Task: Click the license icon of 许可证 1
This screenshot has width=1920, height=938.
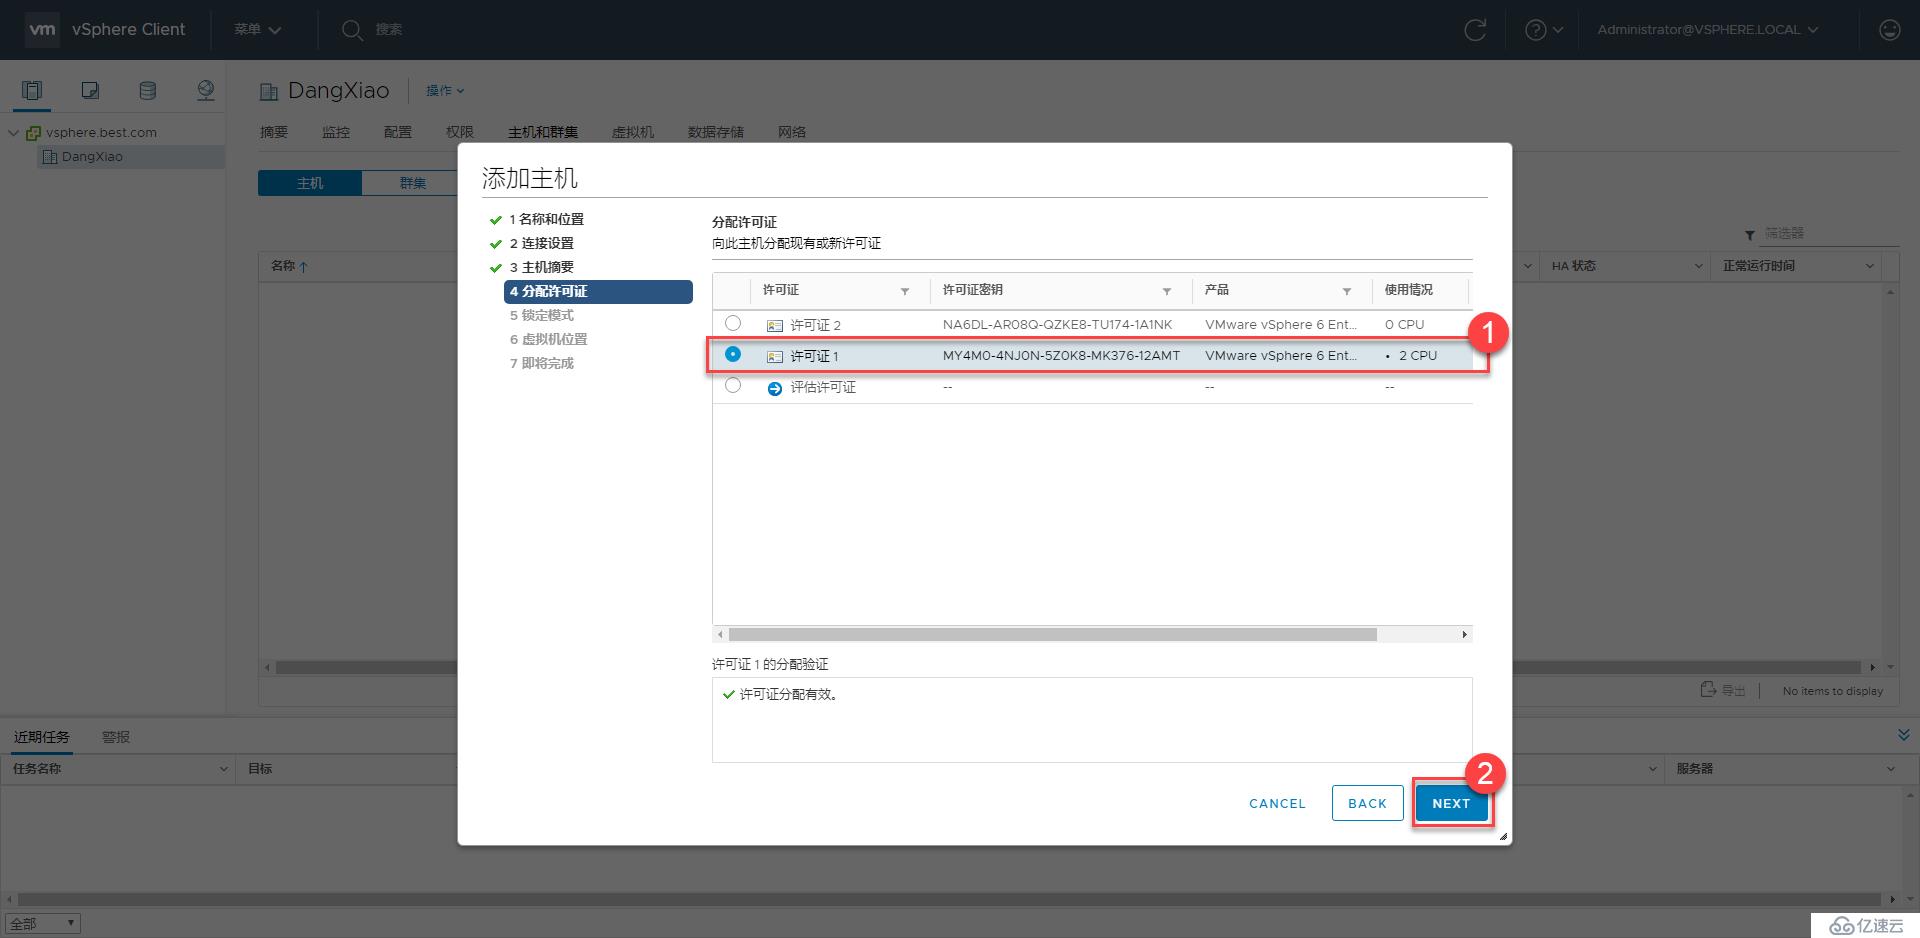Action: pos(775,356)
